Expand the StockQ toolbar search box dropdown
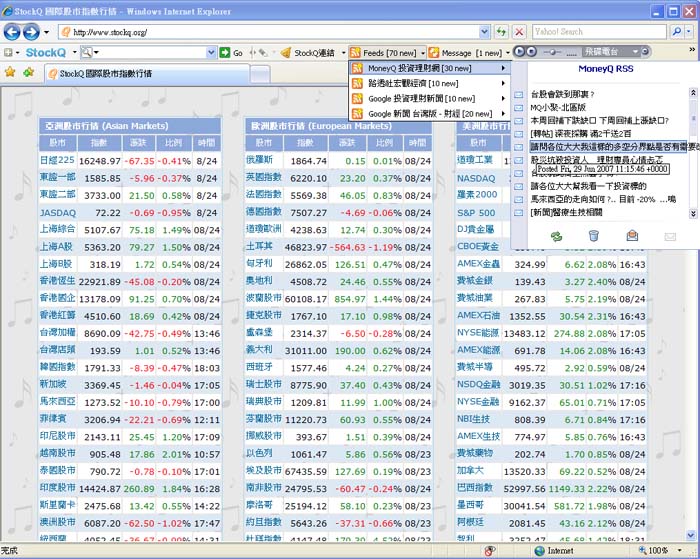 [211, 53]
